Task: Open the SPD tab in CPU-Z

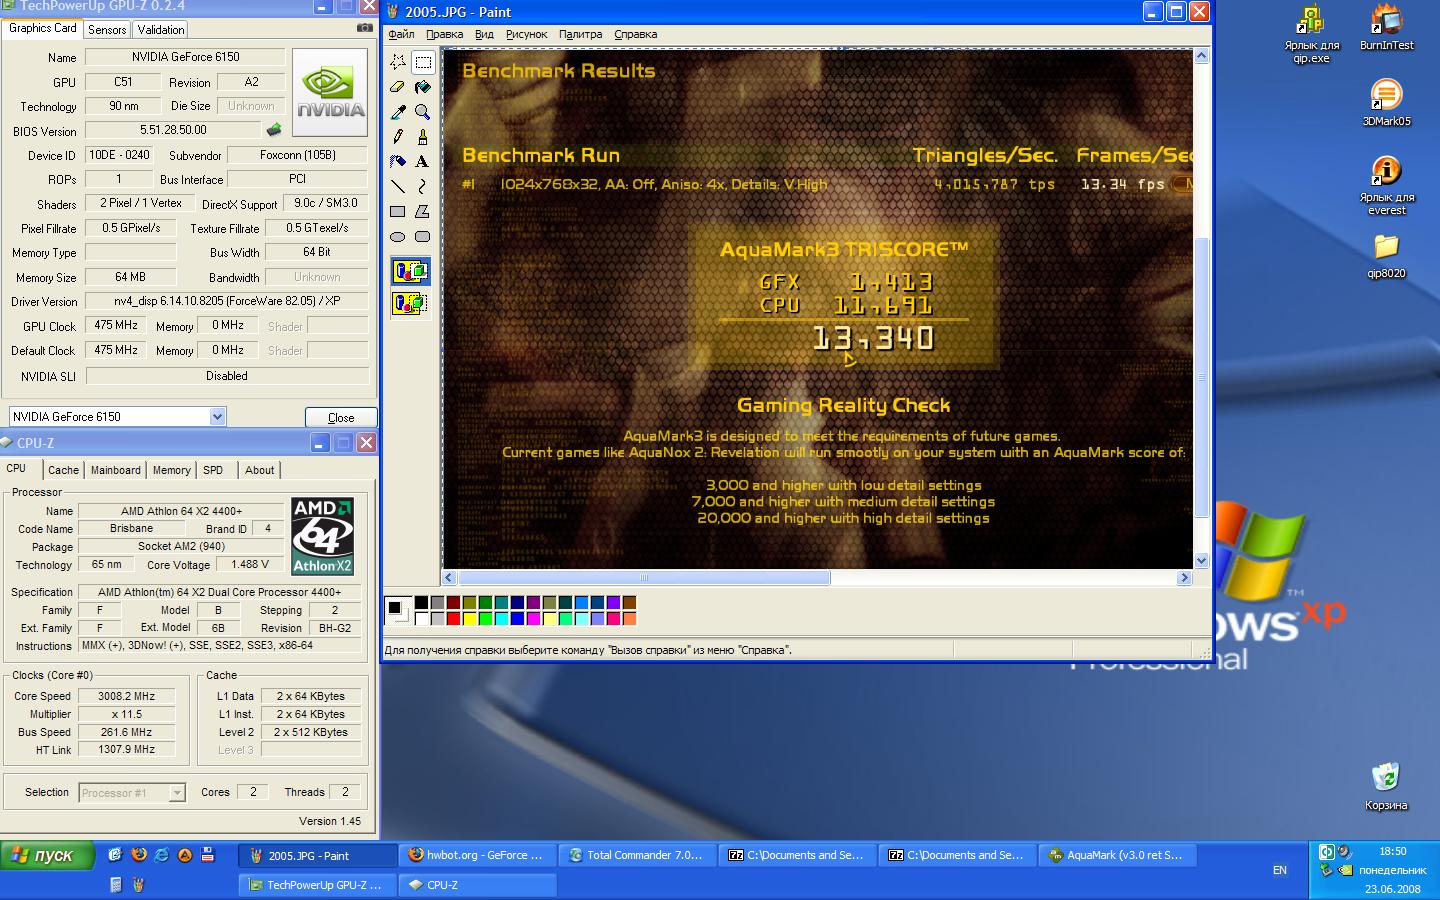Action: tap(213, 470)
